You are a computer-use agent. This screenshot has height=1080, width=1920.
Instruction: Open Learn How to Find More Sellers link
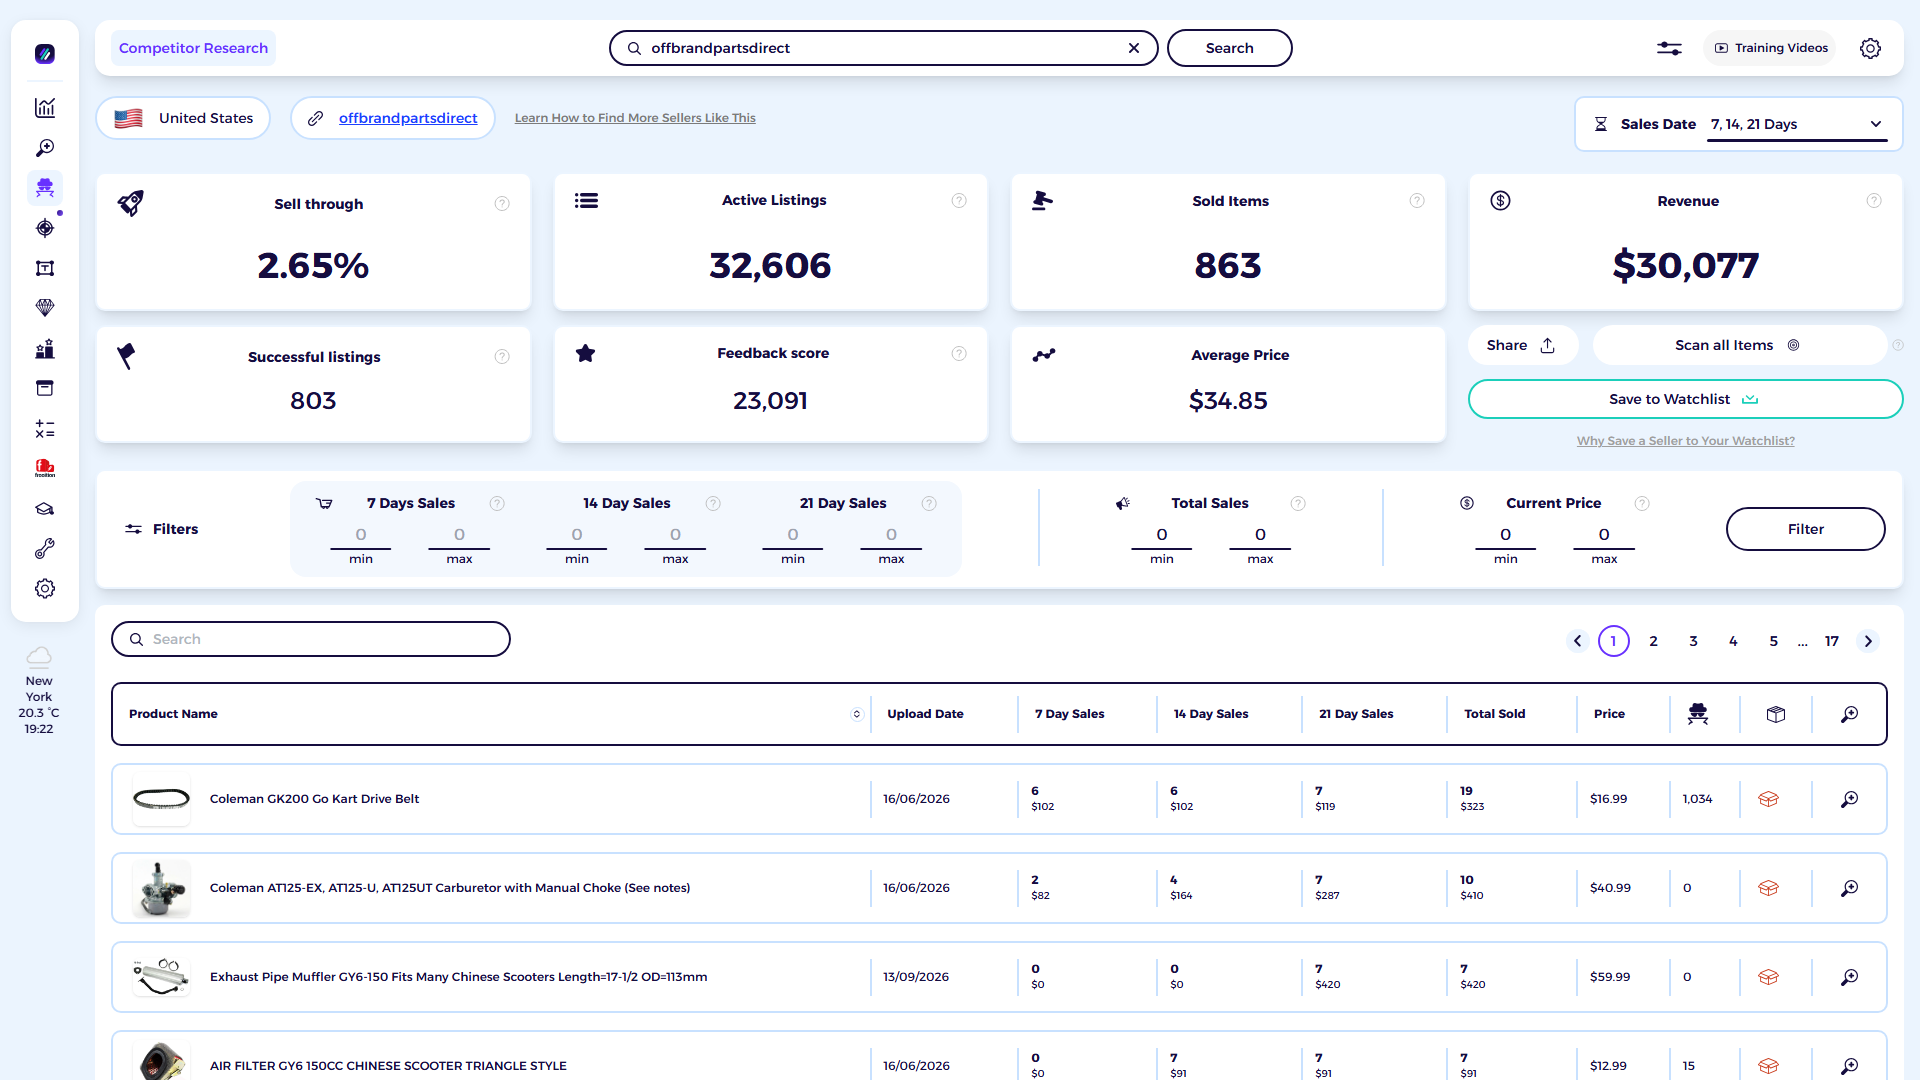[635, 118]
